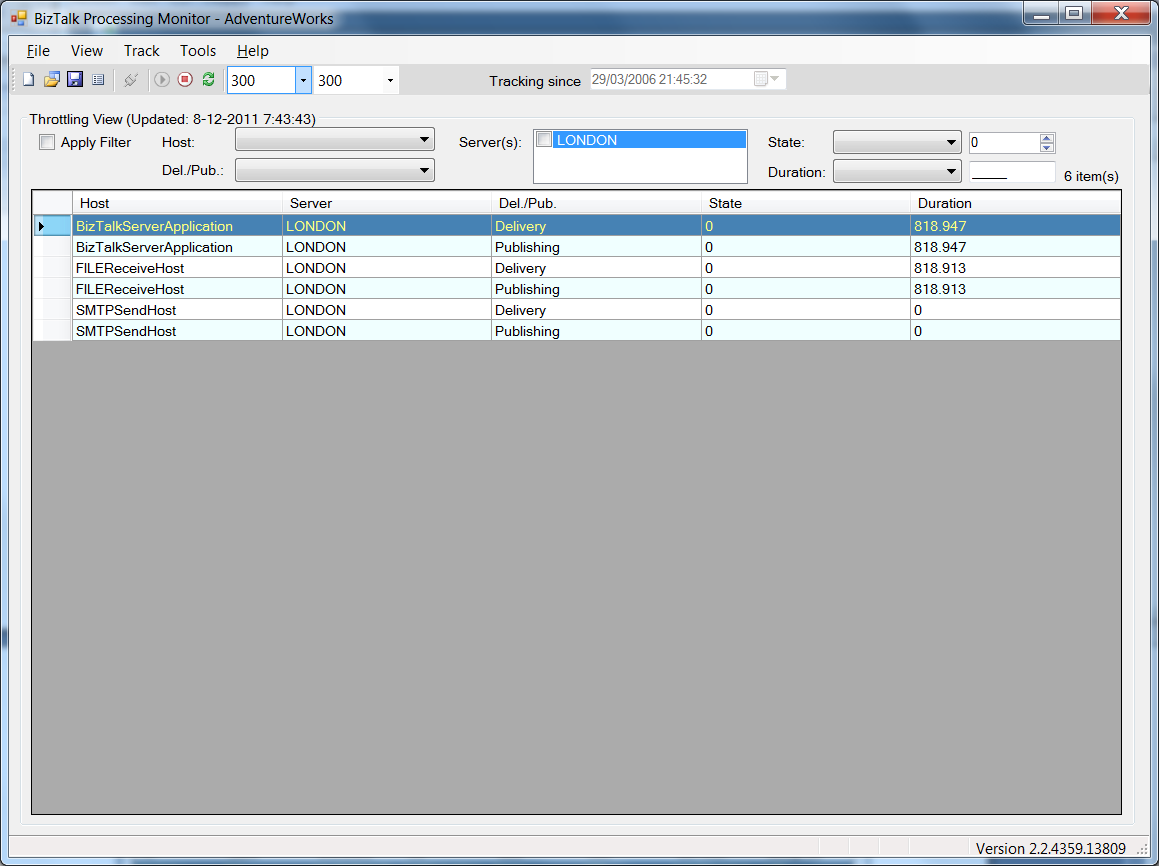
Task: Open the File menu
Action: click(38, 51)
